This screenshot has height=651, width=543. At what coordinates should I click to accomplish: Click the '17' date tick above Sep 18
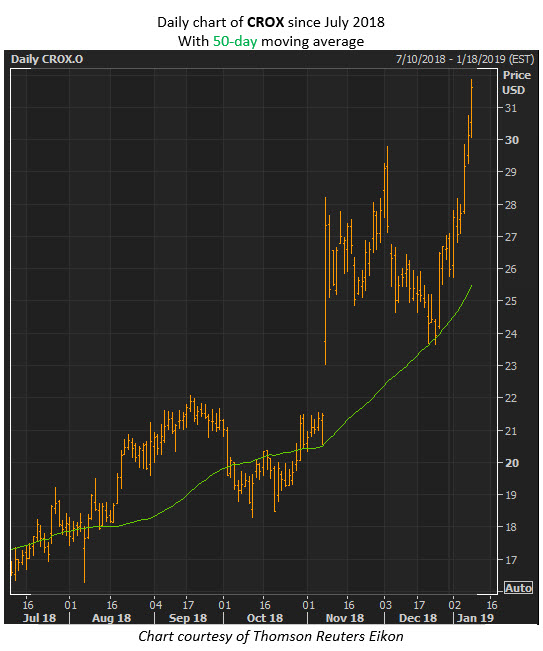click(188, 605)
